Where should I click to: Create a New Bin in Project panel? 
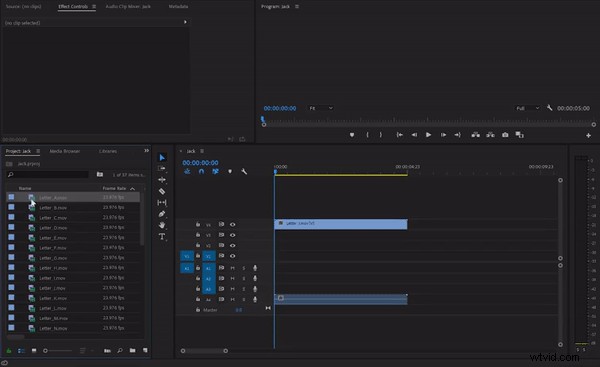132,350
